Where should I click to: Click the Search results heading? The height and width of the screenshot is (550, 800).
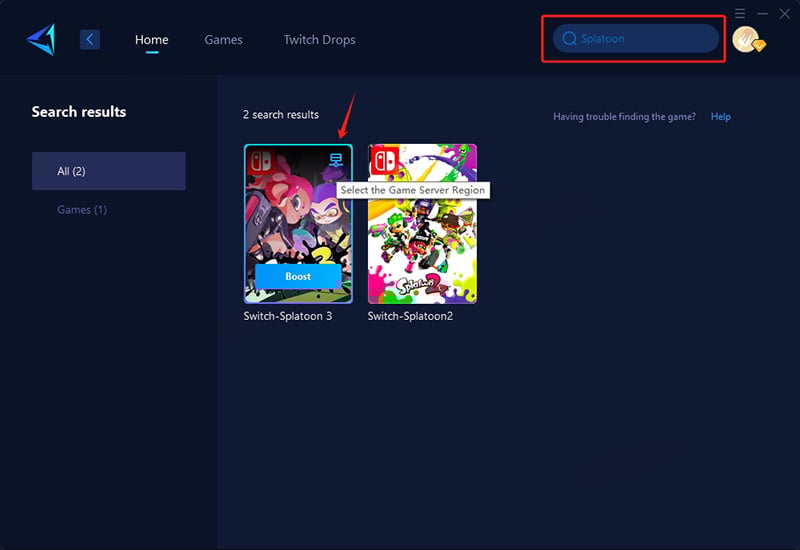click(x=79, y=112)
